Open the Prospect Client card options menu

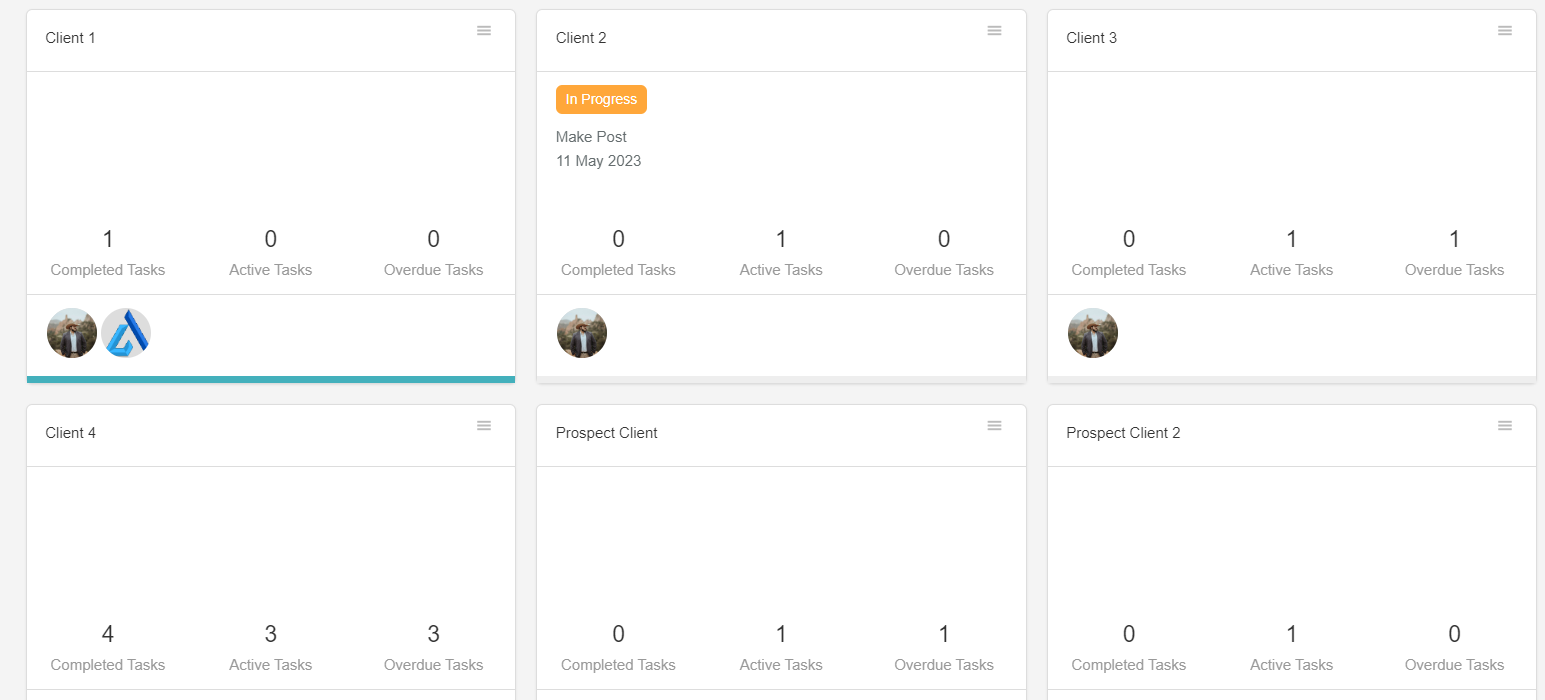994,425
